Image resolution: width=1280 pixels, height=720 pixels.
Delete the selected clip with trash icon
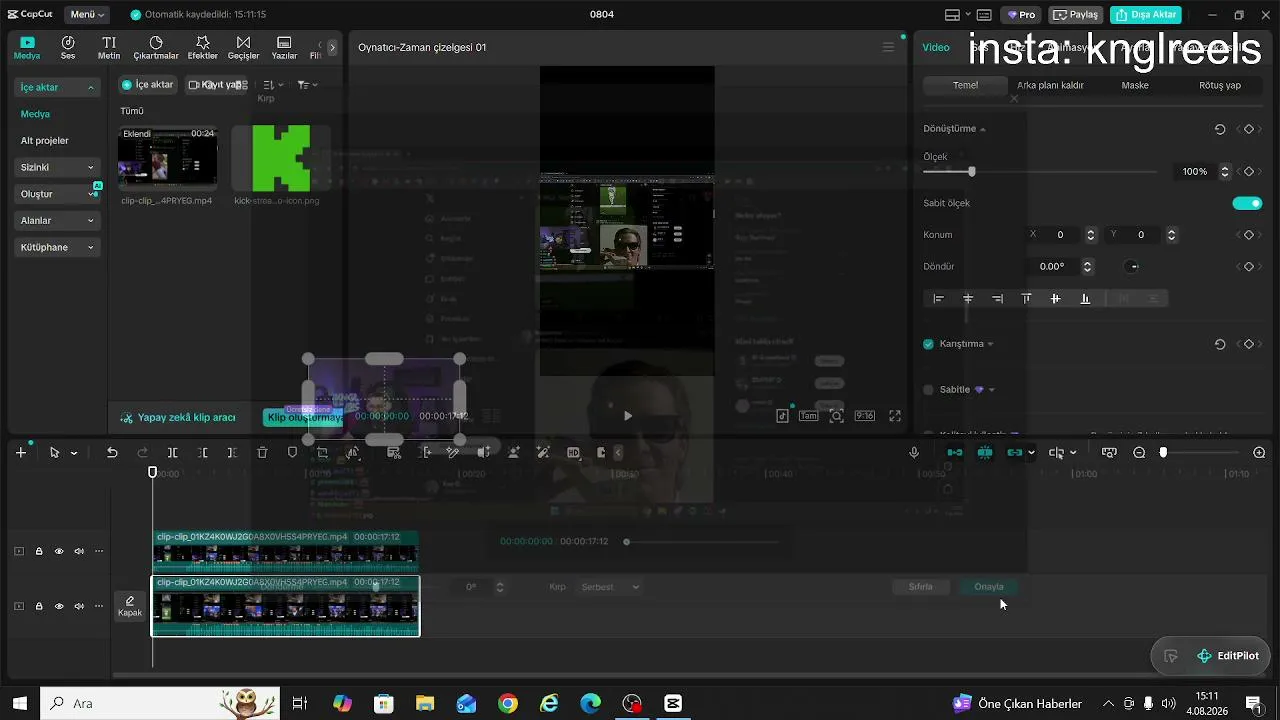262,453
